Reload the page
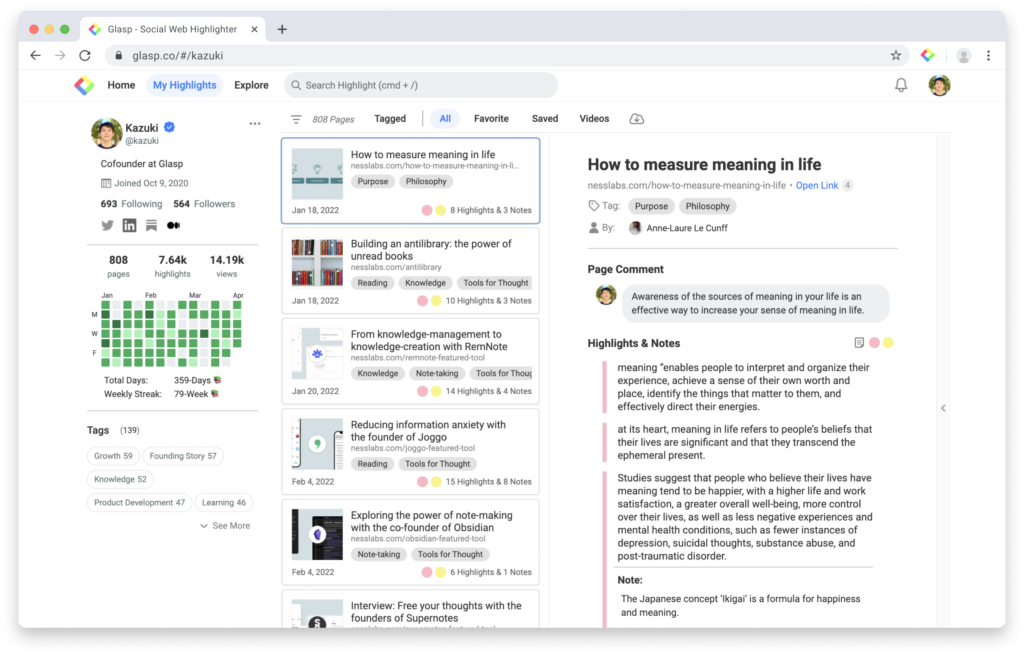This screenshot has width=1024, height=654. [x=85, y=56]
